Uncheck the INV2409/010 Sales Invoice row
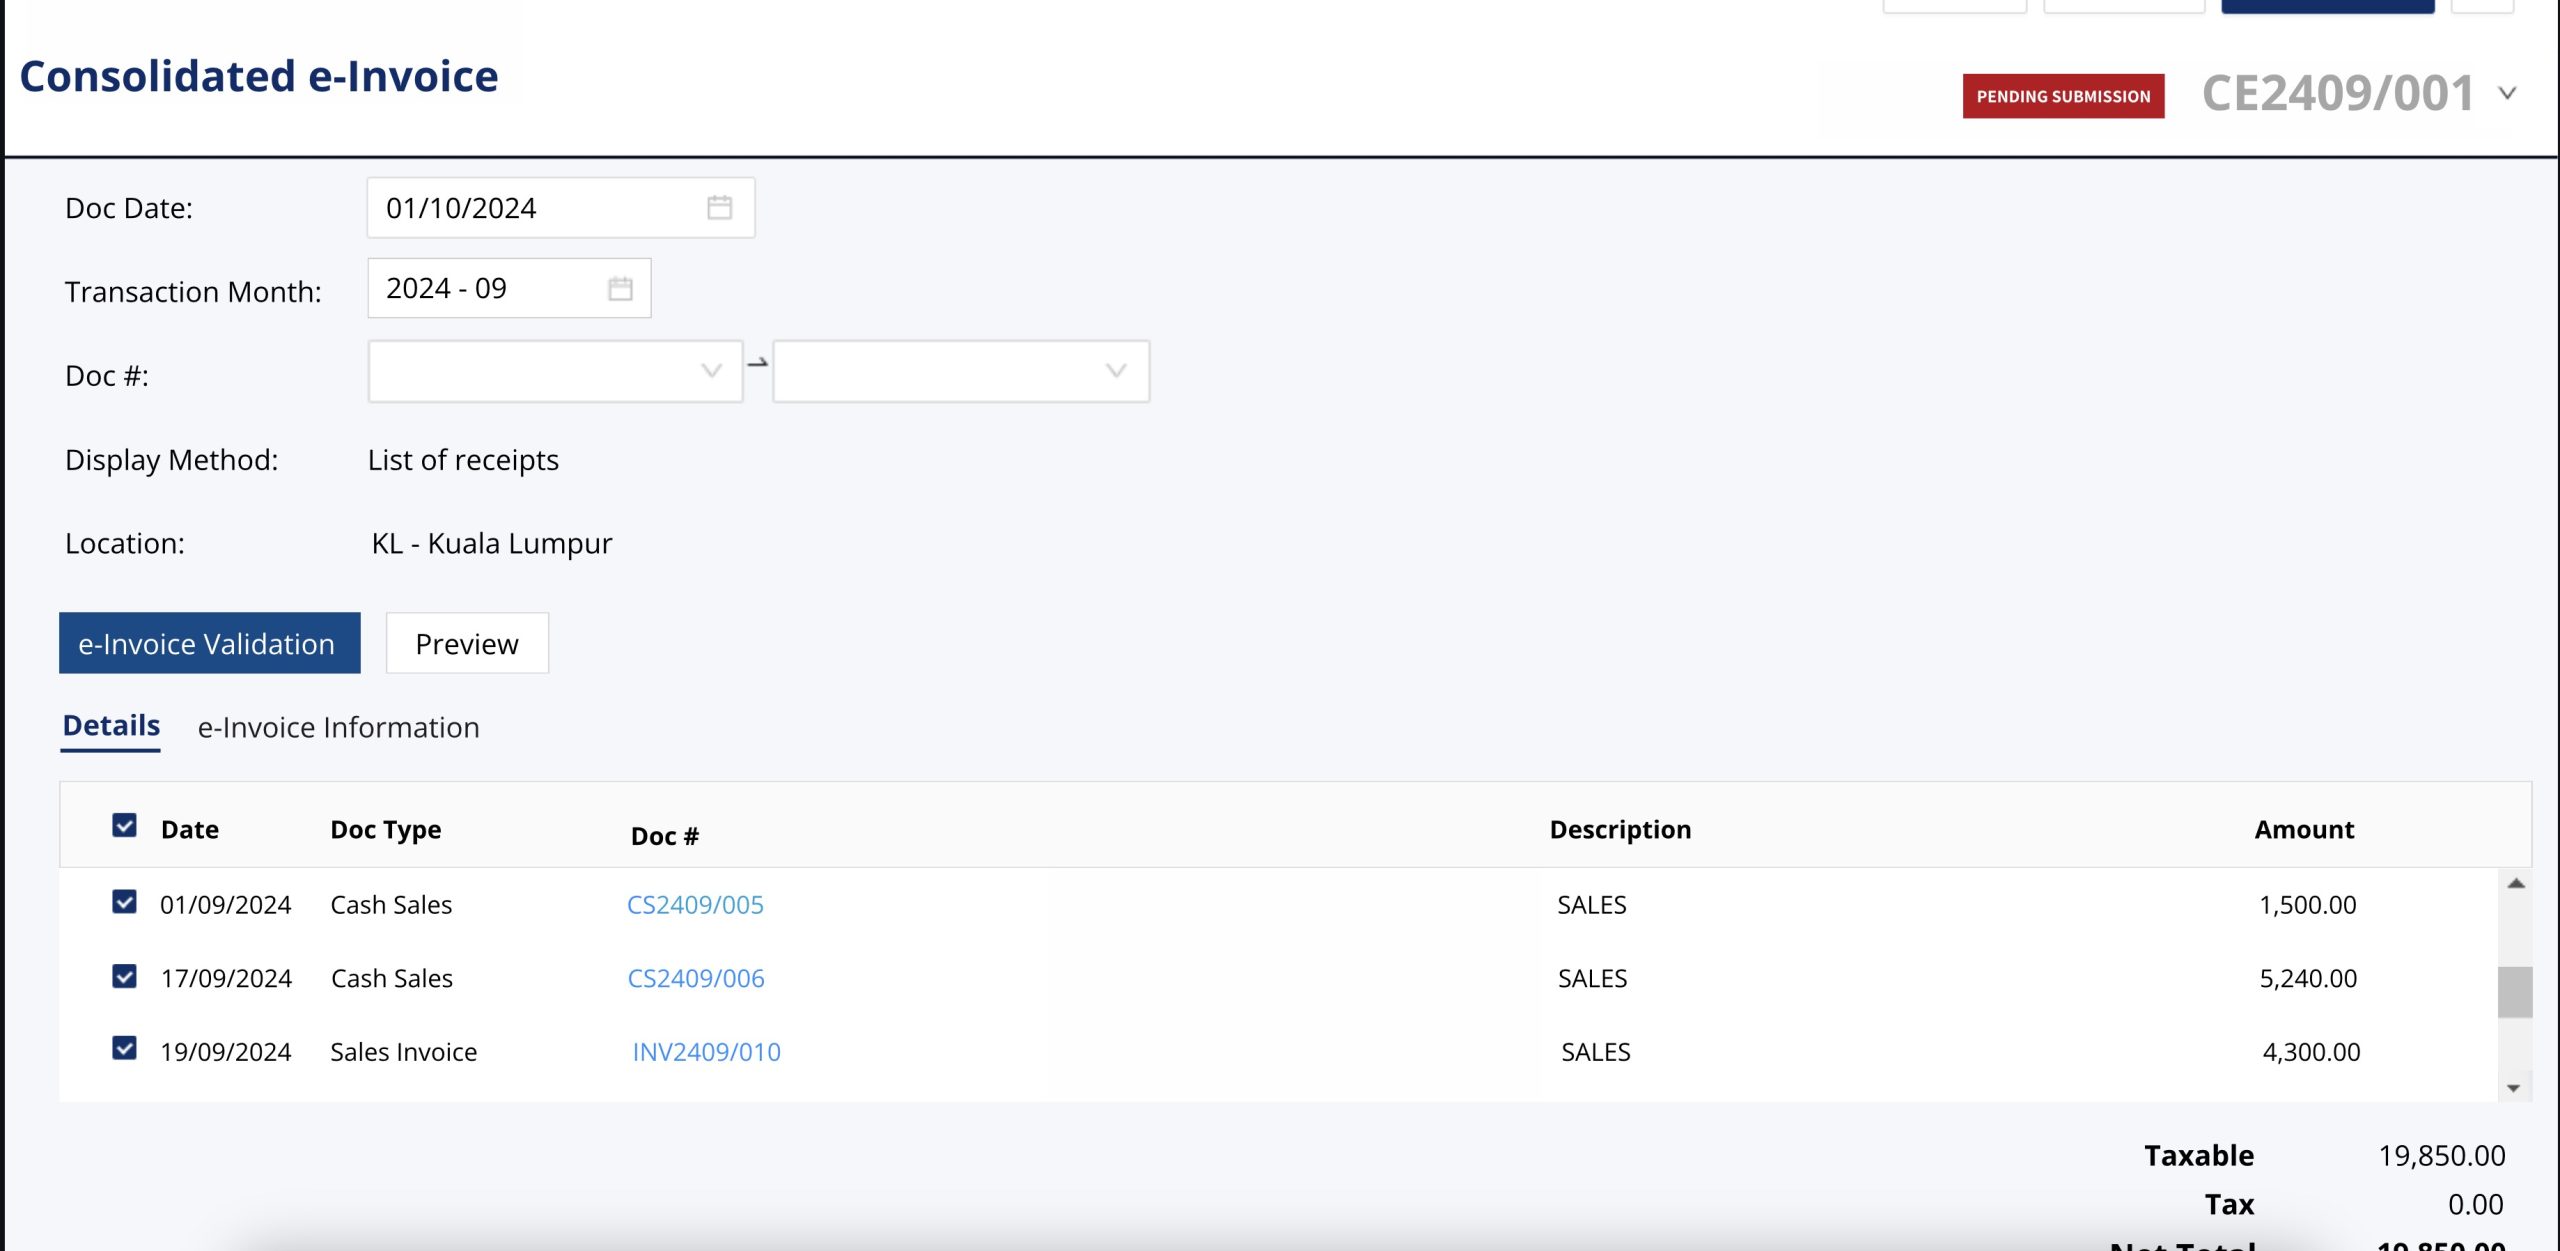Image resolution: width=2560 pixels, height=1251 pixels. point(124,1048)
